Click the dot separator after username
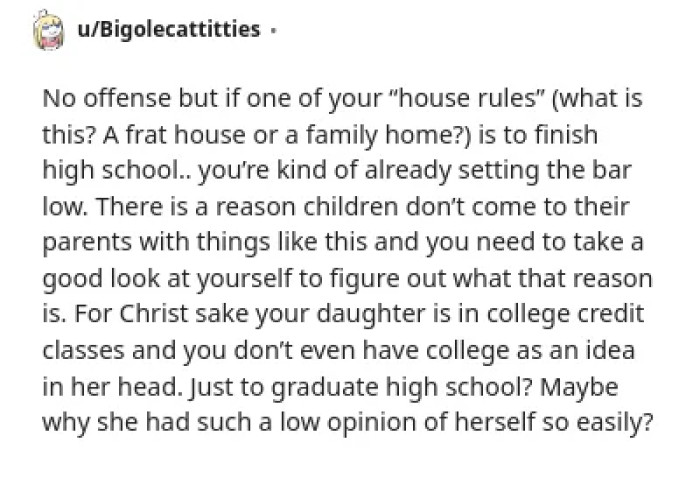Viewport: 700px width, 485px height. 273,31
